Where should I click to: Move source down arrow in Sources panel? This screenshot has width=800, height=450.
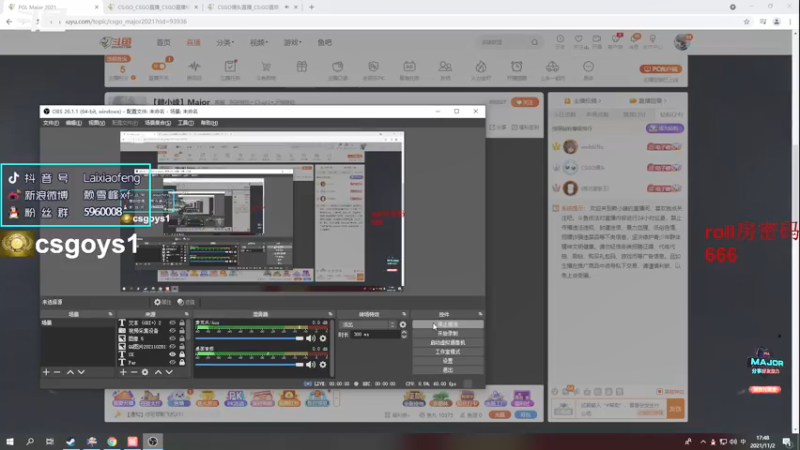tap(169, 372)
